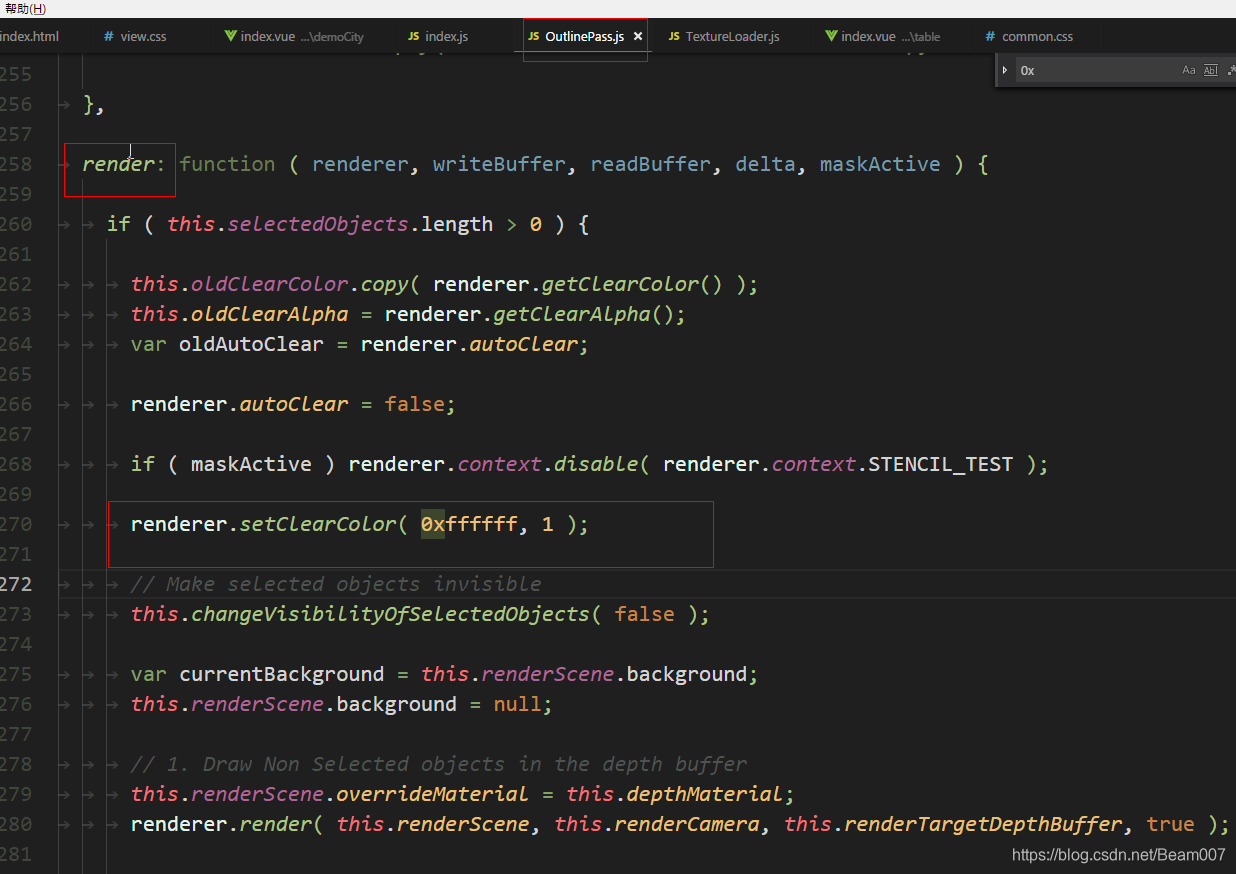Focus the find input containing 0x
Screen dimensions: 1236x874
[x=1095, y=70]
